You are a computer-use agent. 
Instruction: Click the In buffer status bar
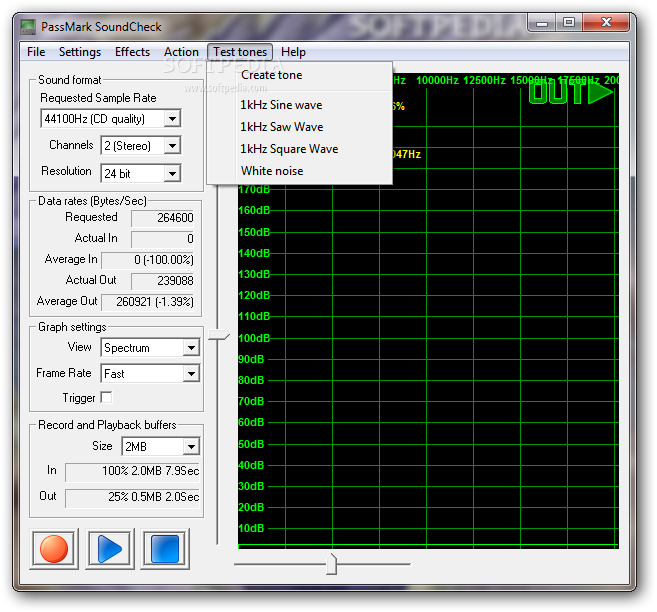(x=132, y=471)
